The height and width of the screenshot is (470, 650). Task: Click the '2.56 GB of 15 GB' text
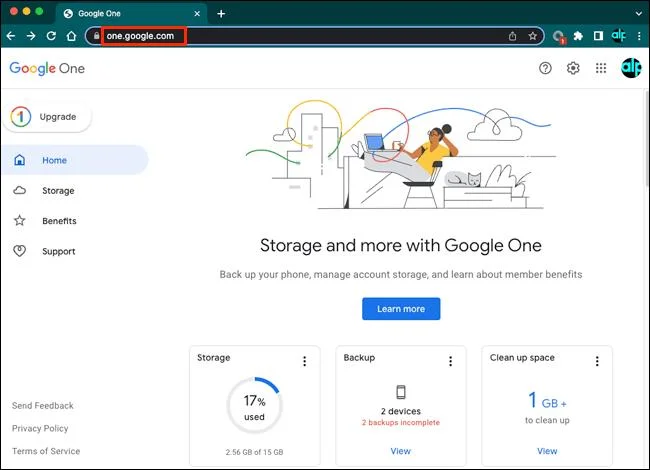pos(255,452)
